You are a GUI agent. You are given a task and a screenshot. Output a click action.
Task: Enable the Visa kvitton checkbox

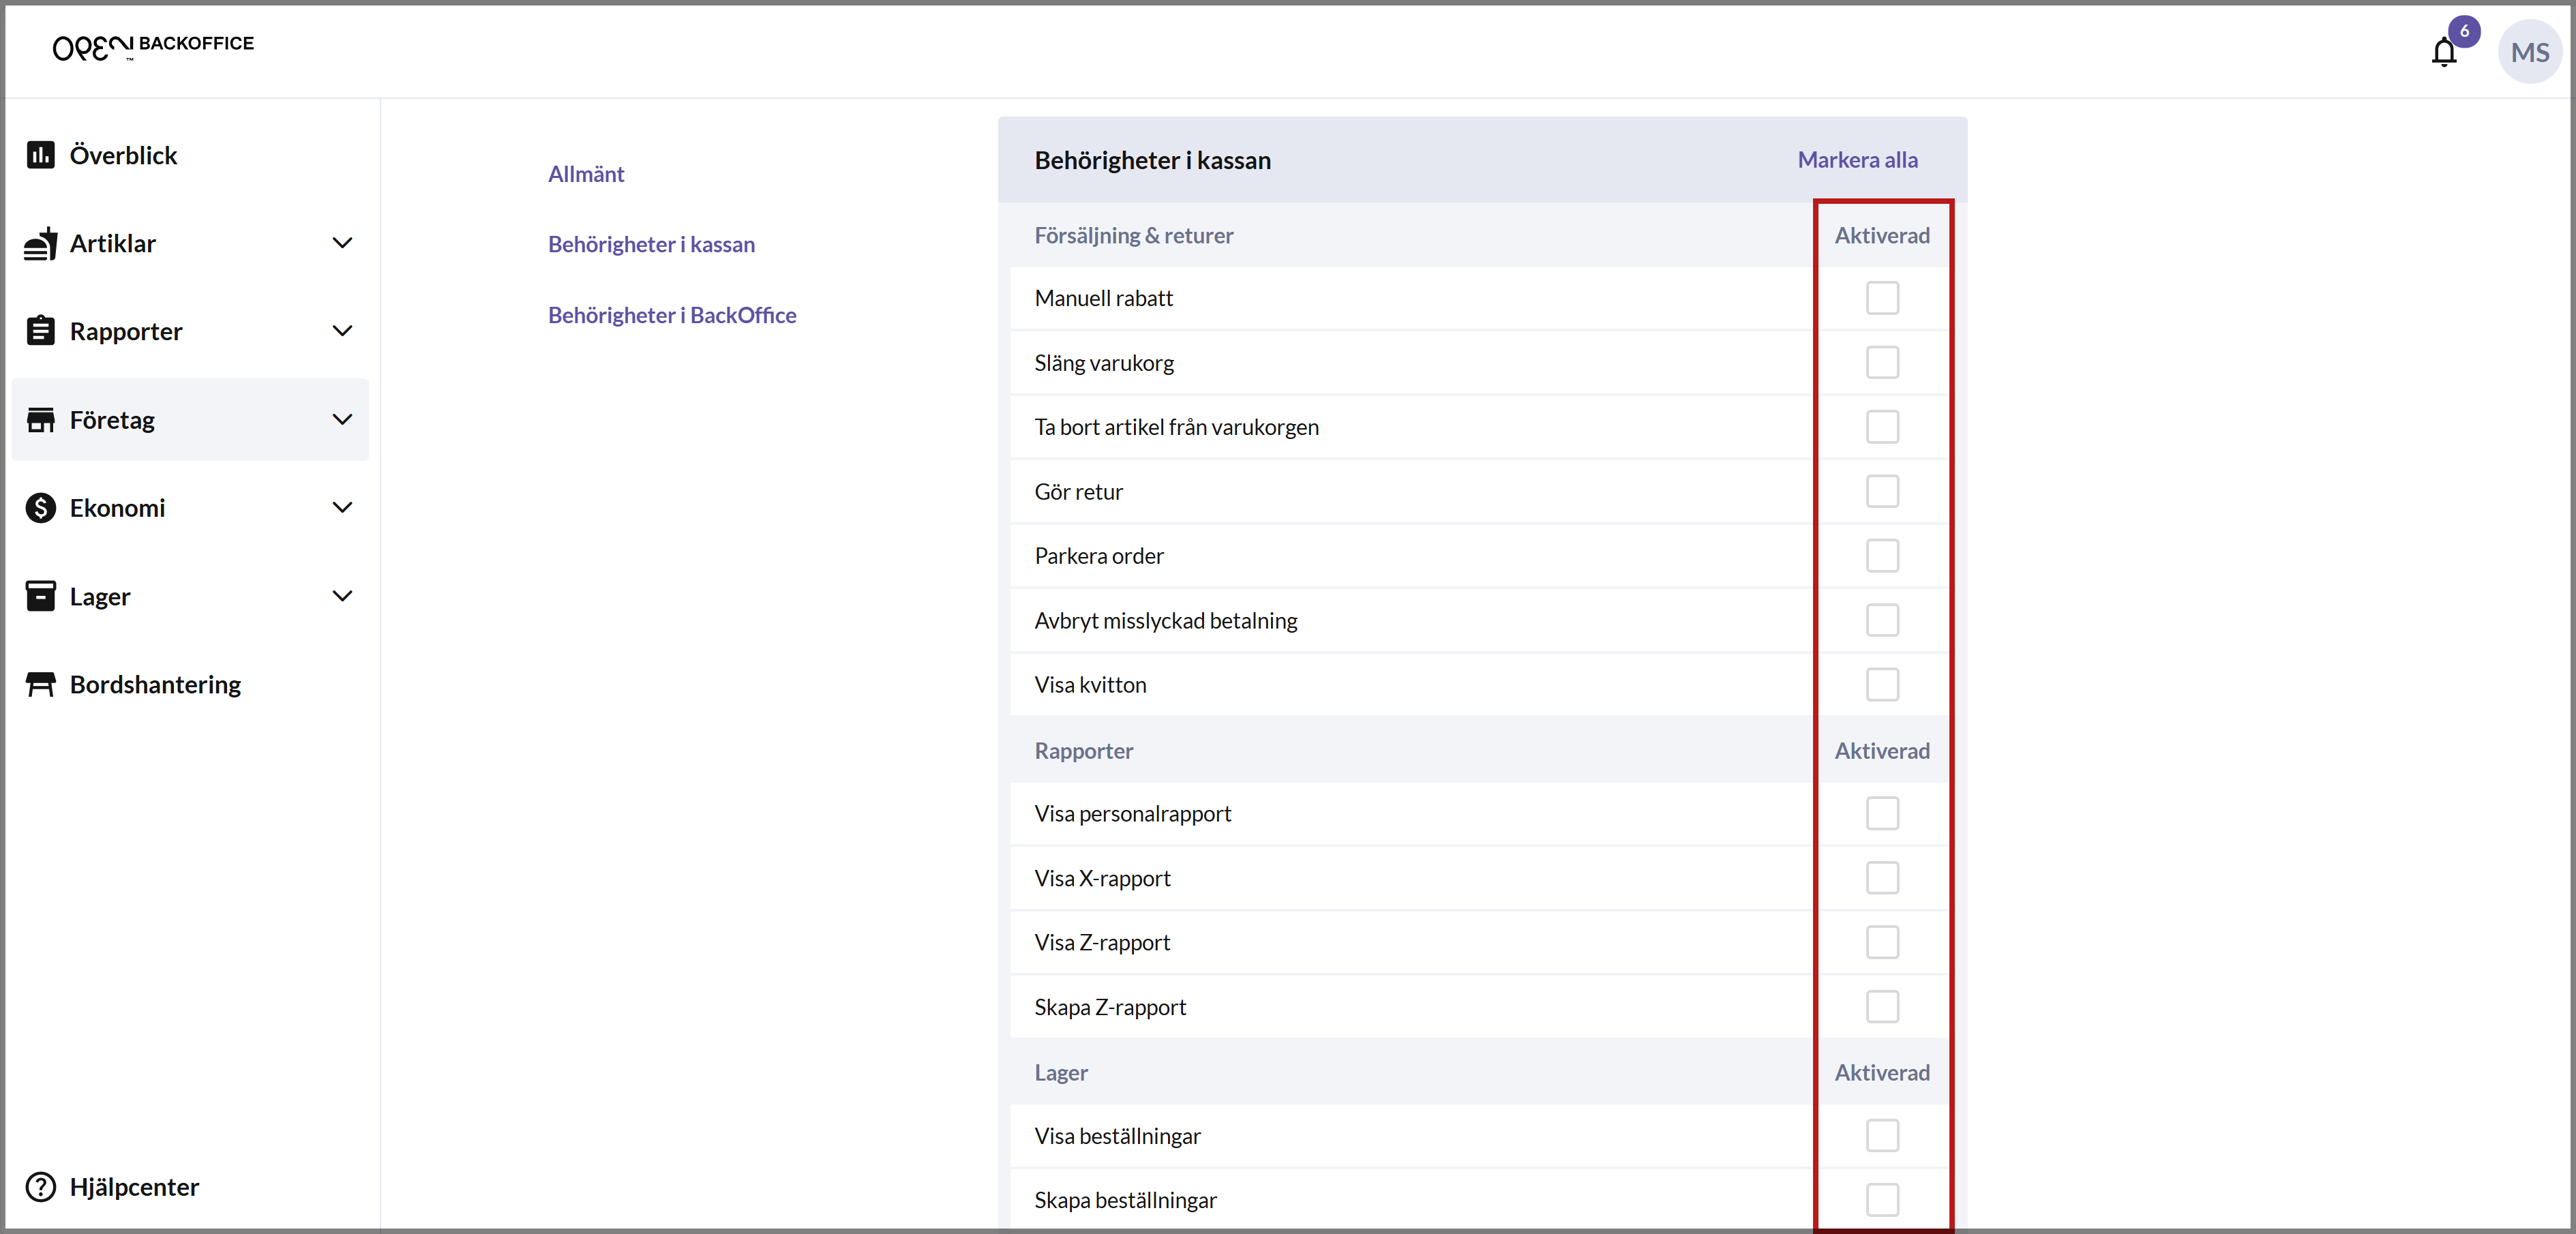(1882, 685)
